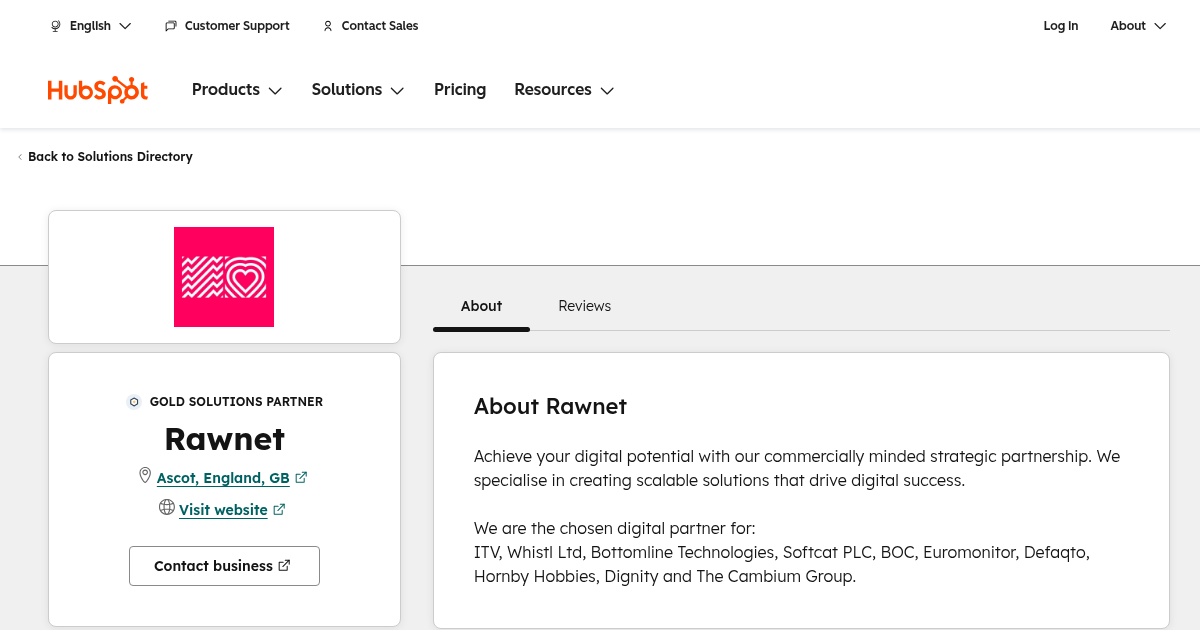1200x630 pixels.
Task: Click external link icon after Visit website
Action: pyautogui.click(x=279, y=510)
